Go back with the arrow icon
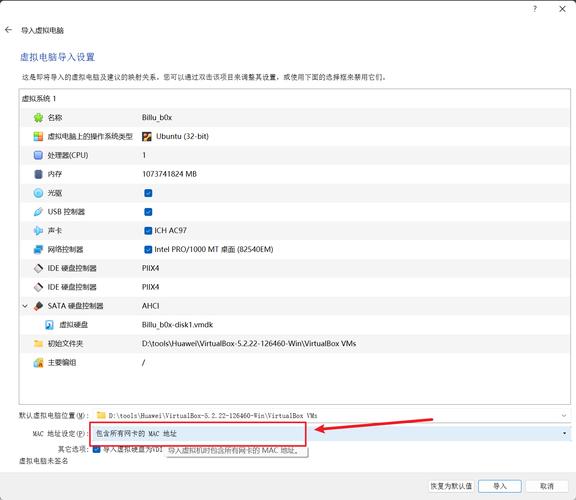 coord(8,30)
